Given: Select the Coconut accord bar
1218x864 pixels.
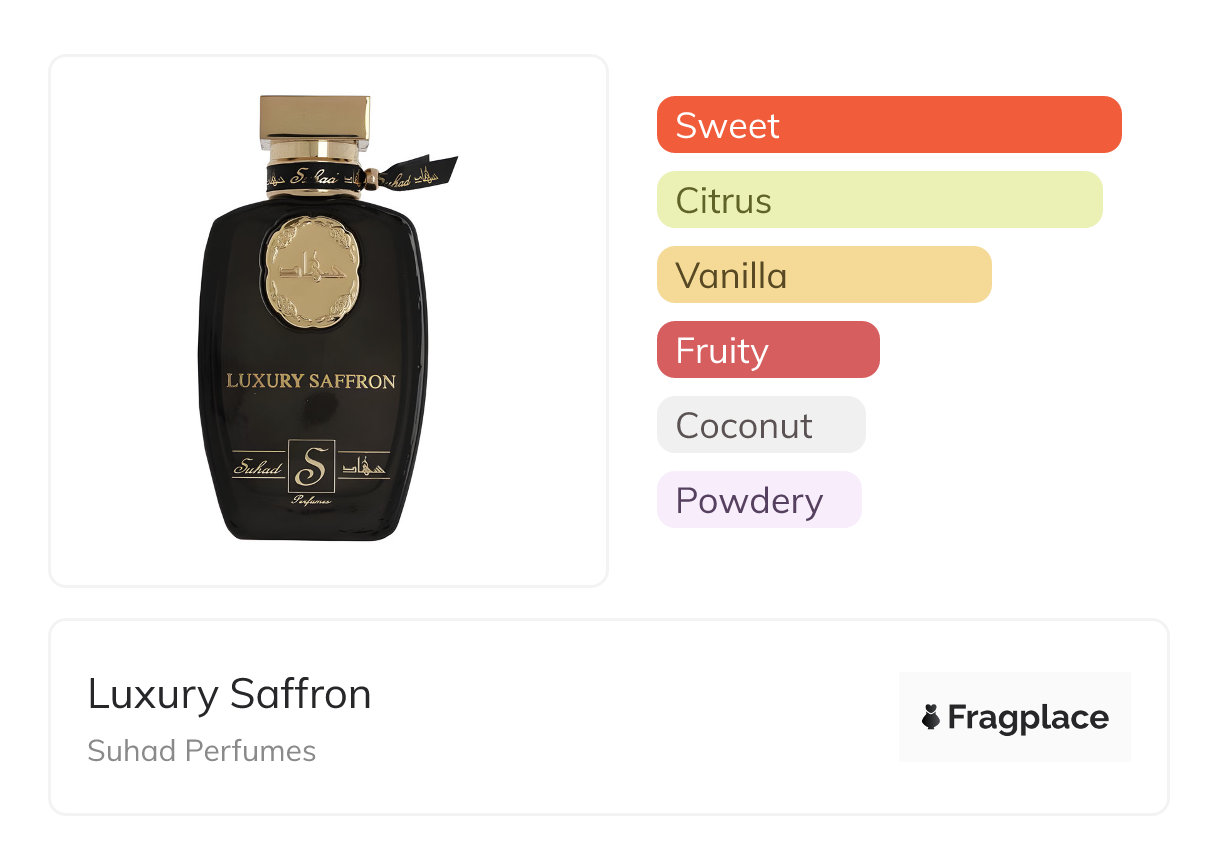Looking at the screenshot, I should pyautogui.click(x=760, y=425).
